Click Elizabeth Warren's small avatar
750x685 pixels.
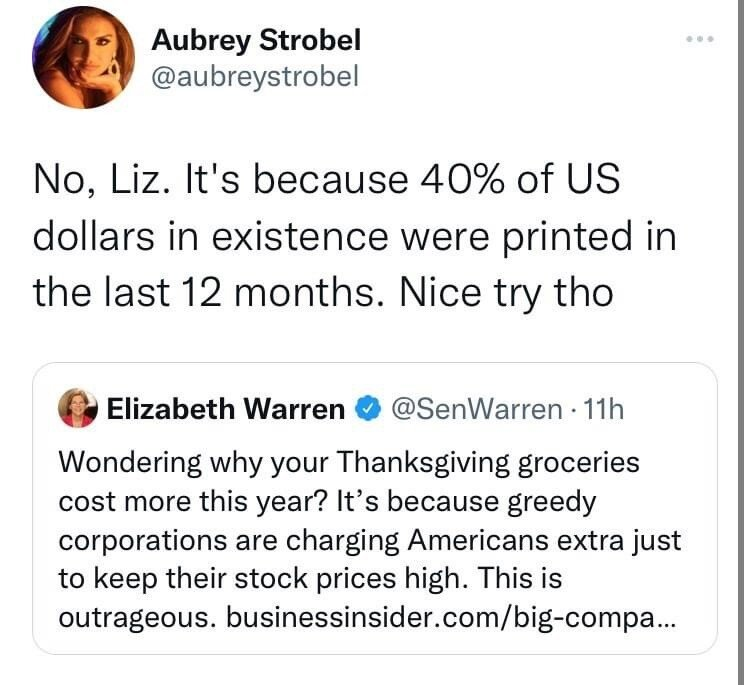click(x=78, y=408)
